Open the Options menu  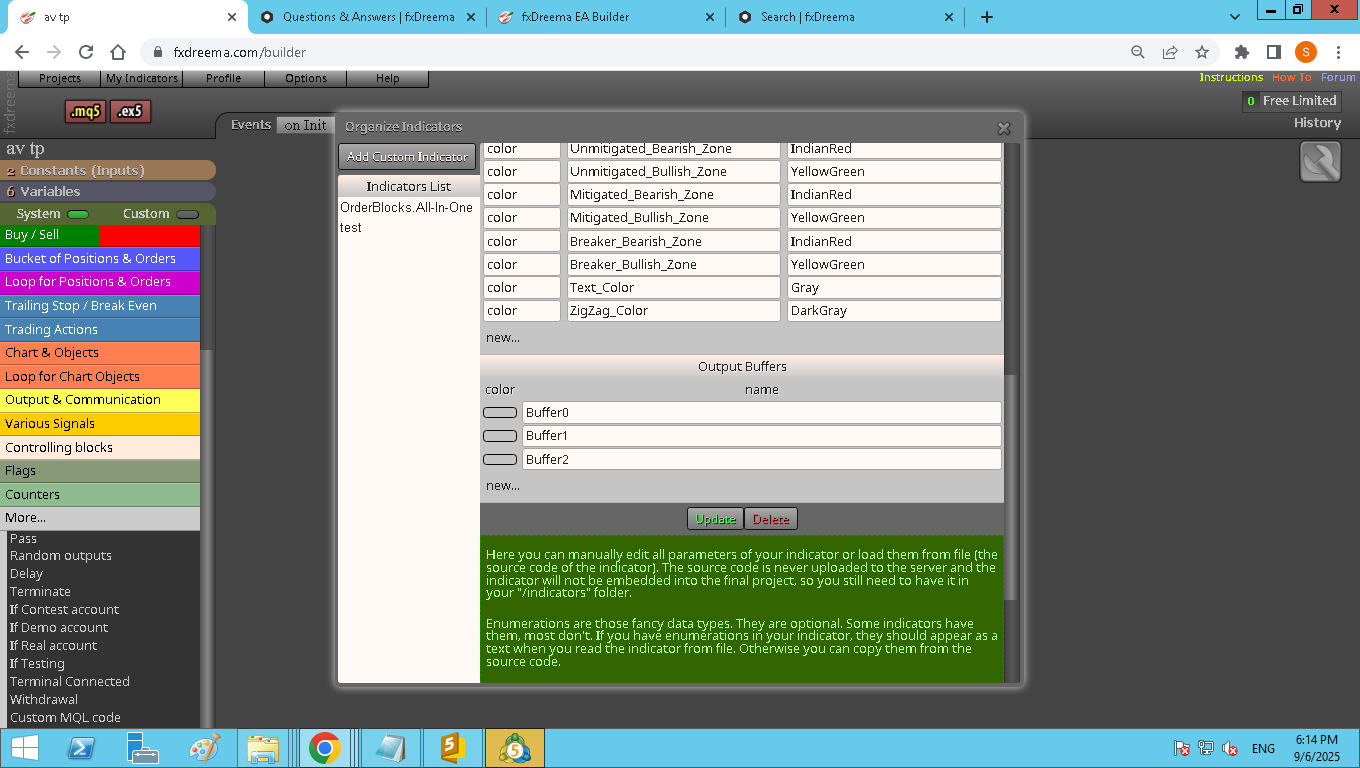click(306, 78)
